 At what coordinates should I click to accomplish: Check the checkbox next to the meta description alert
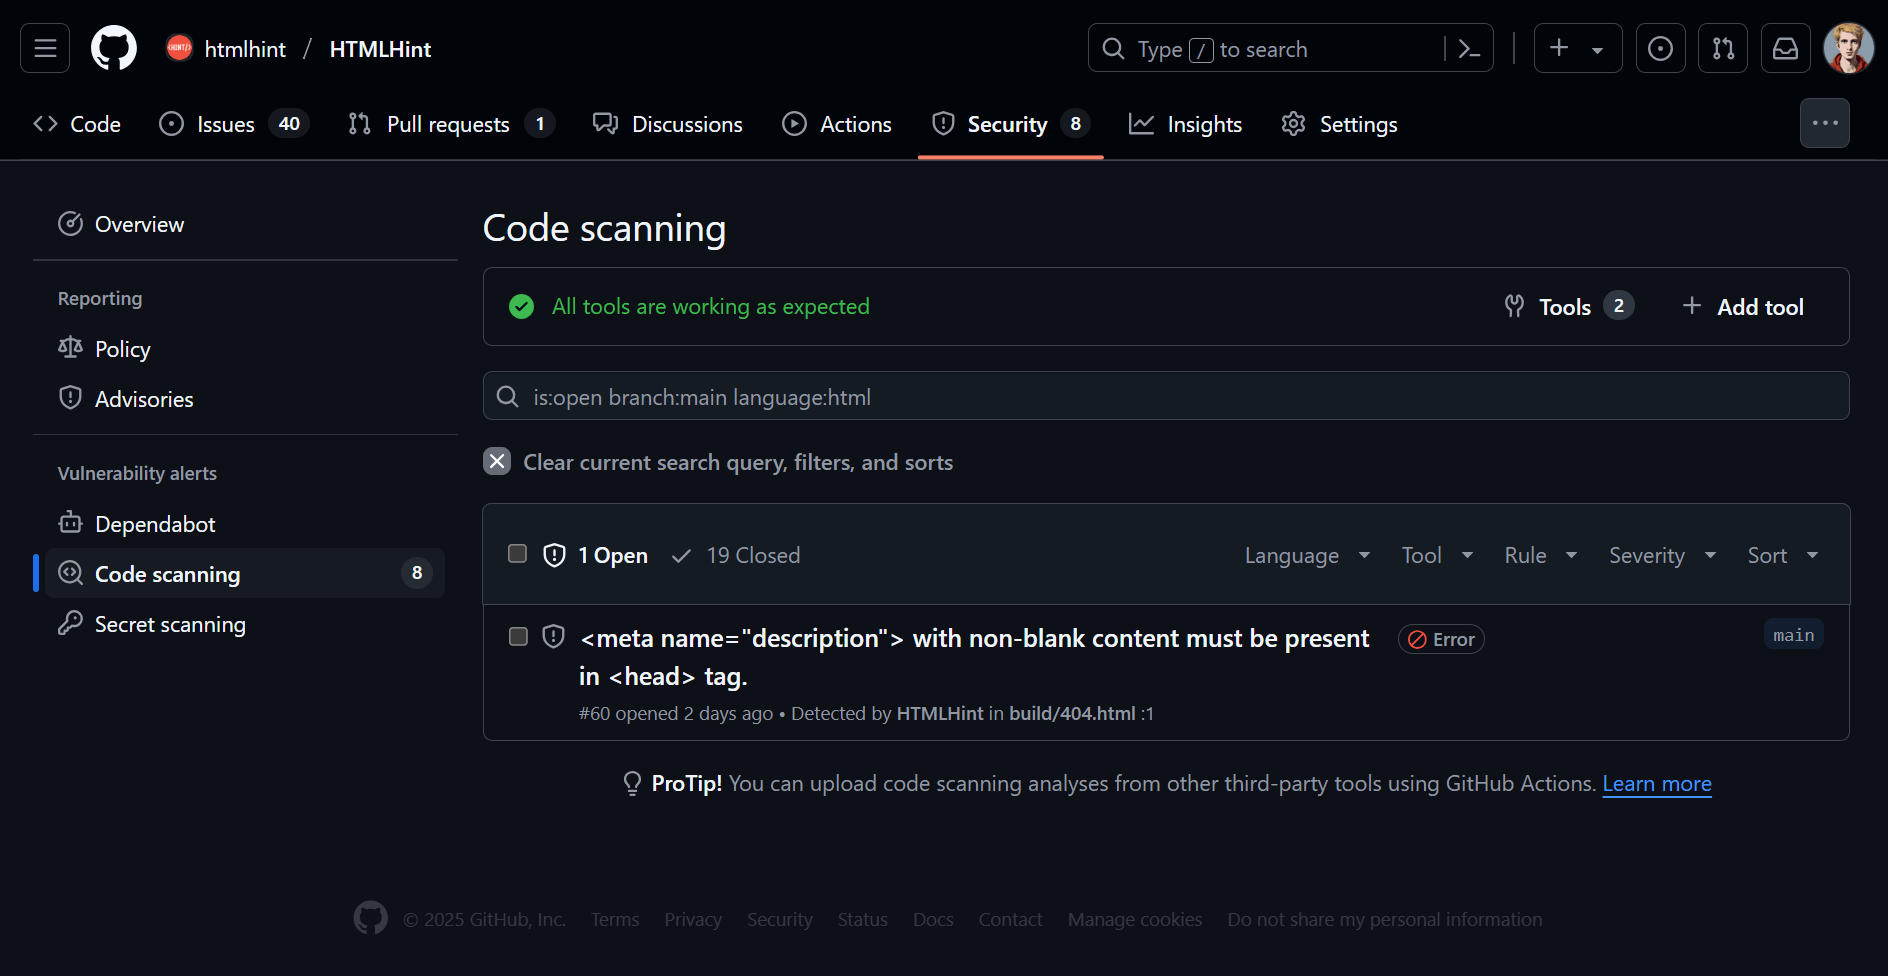click(518, 636)
